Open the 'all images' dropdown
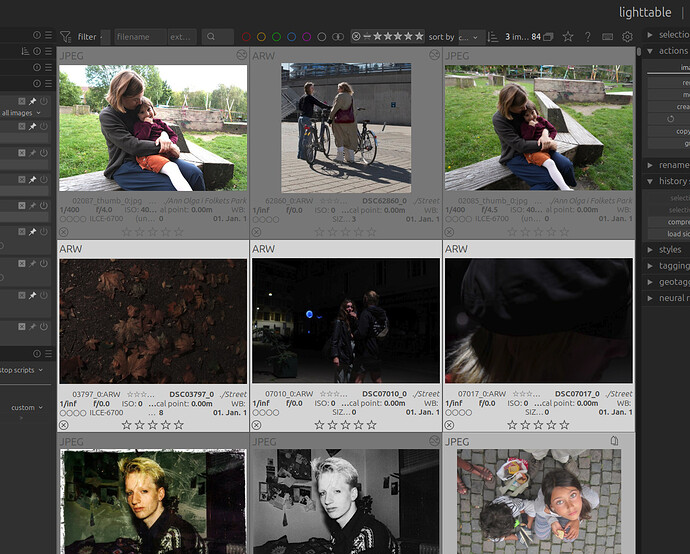 pyautogui.click(x=21, y=113)
